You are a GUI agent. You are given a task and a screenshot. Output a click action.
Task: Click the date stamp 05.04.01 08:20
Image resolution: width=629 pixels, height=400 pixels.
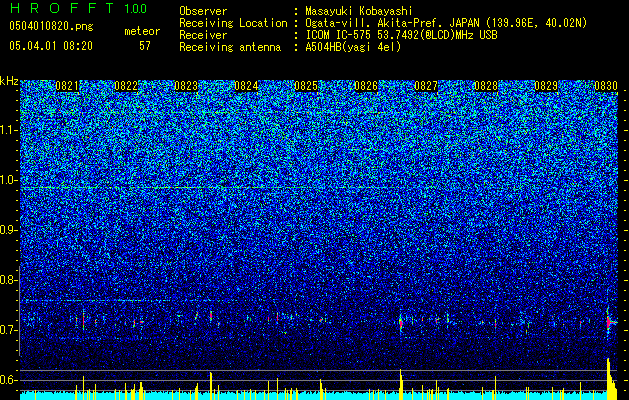(51, 46)
